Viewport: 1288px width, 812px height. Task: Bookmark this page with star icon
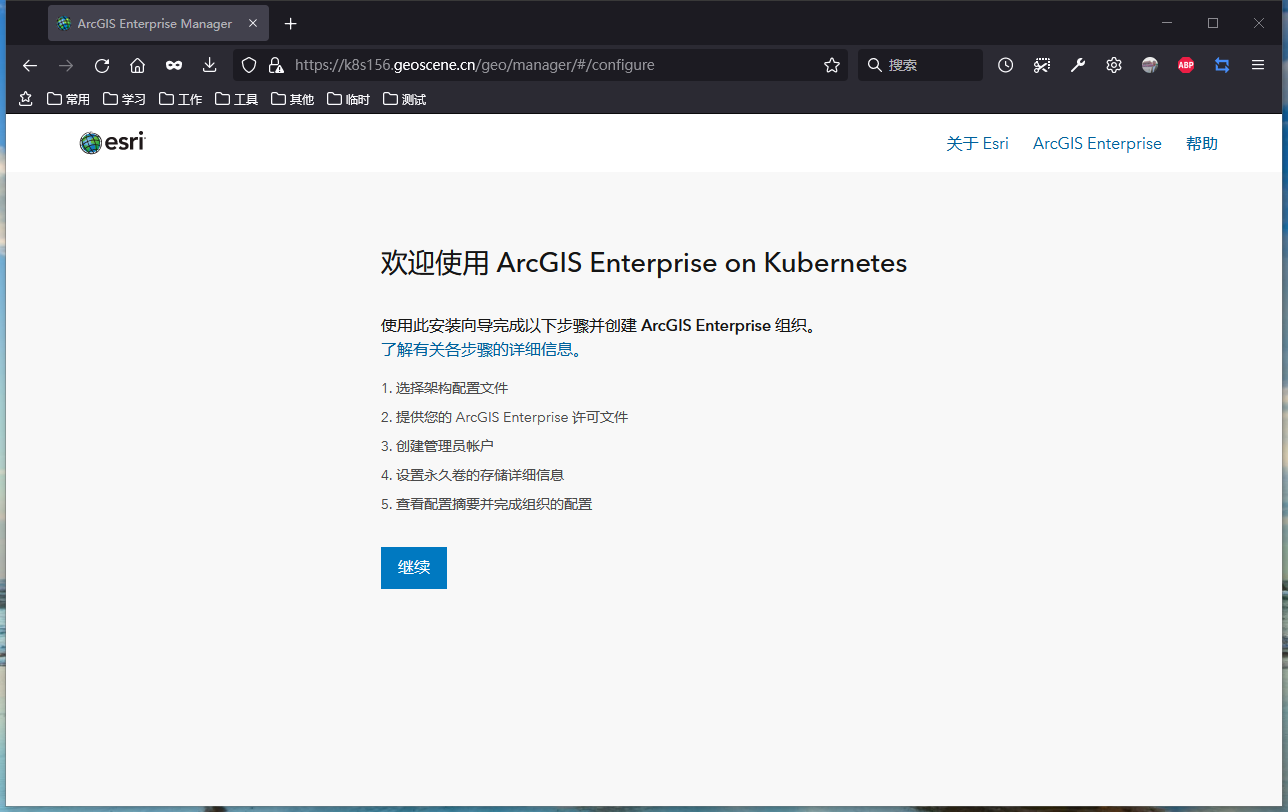tap(832, 65)
